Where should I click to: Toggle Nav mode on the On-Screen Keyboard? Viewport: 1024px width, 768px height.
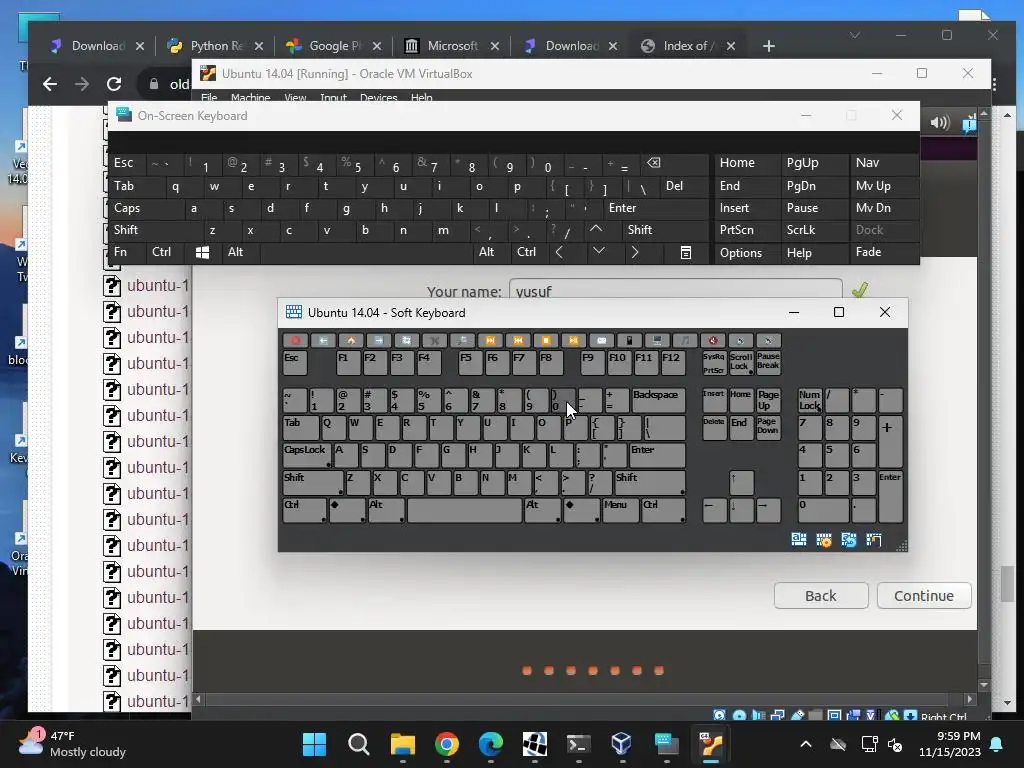(884, 163)
